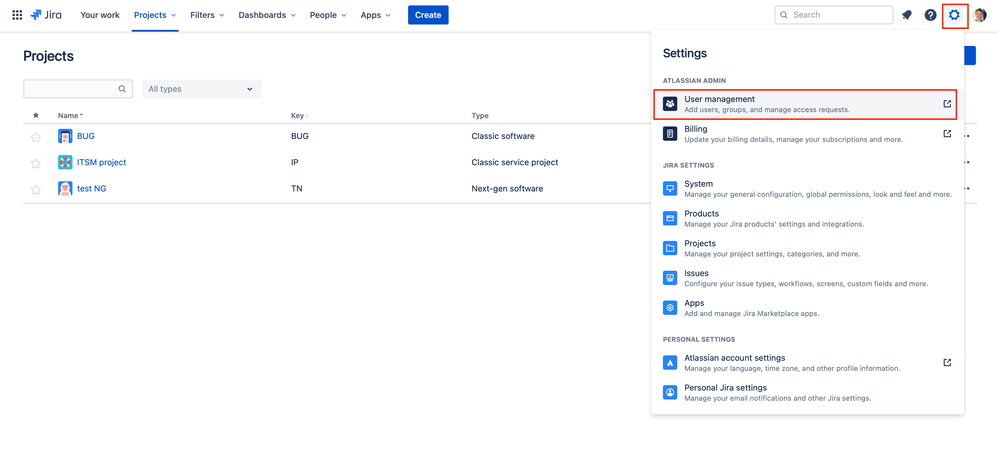Select Personal Jira settings entry
The height and width of the screenshot is (455, 998).
coord(806,393)
